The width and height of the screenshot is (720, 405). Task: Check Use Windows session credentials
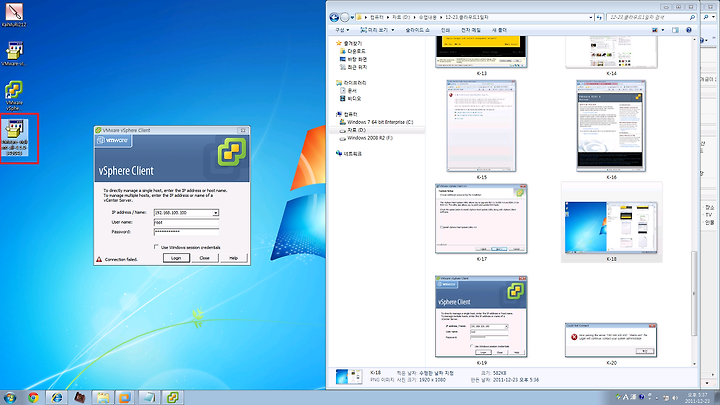(156, 247)
